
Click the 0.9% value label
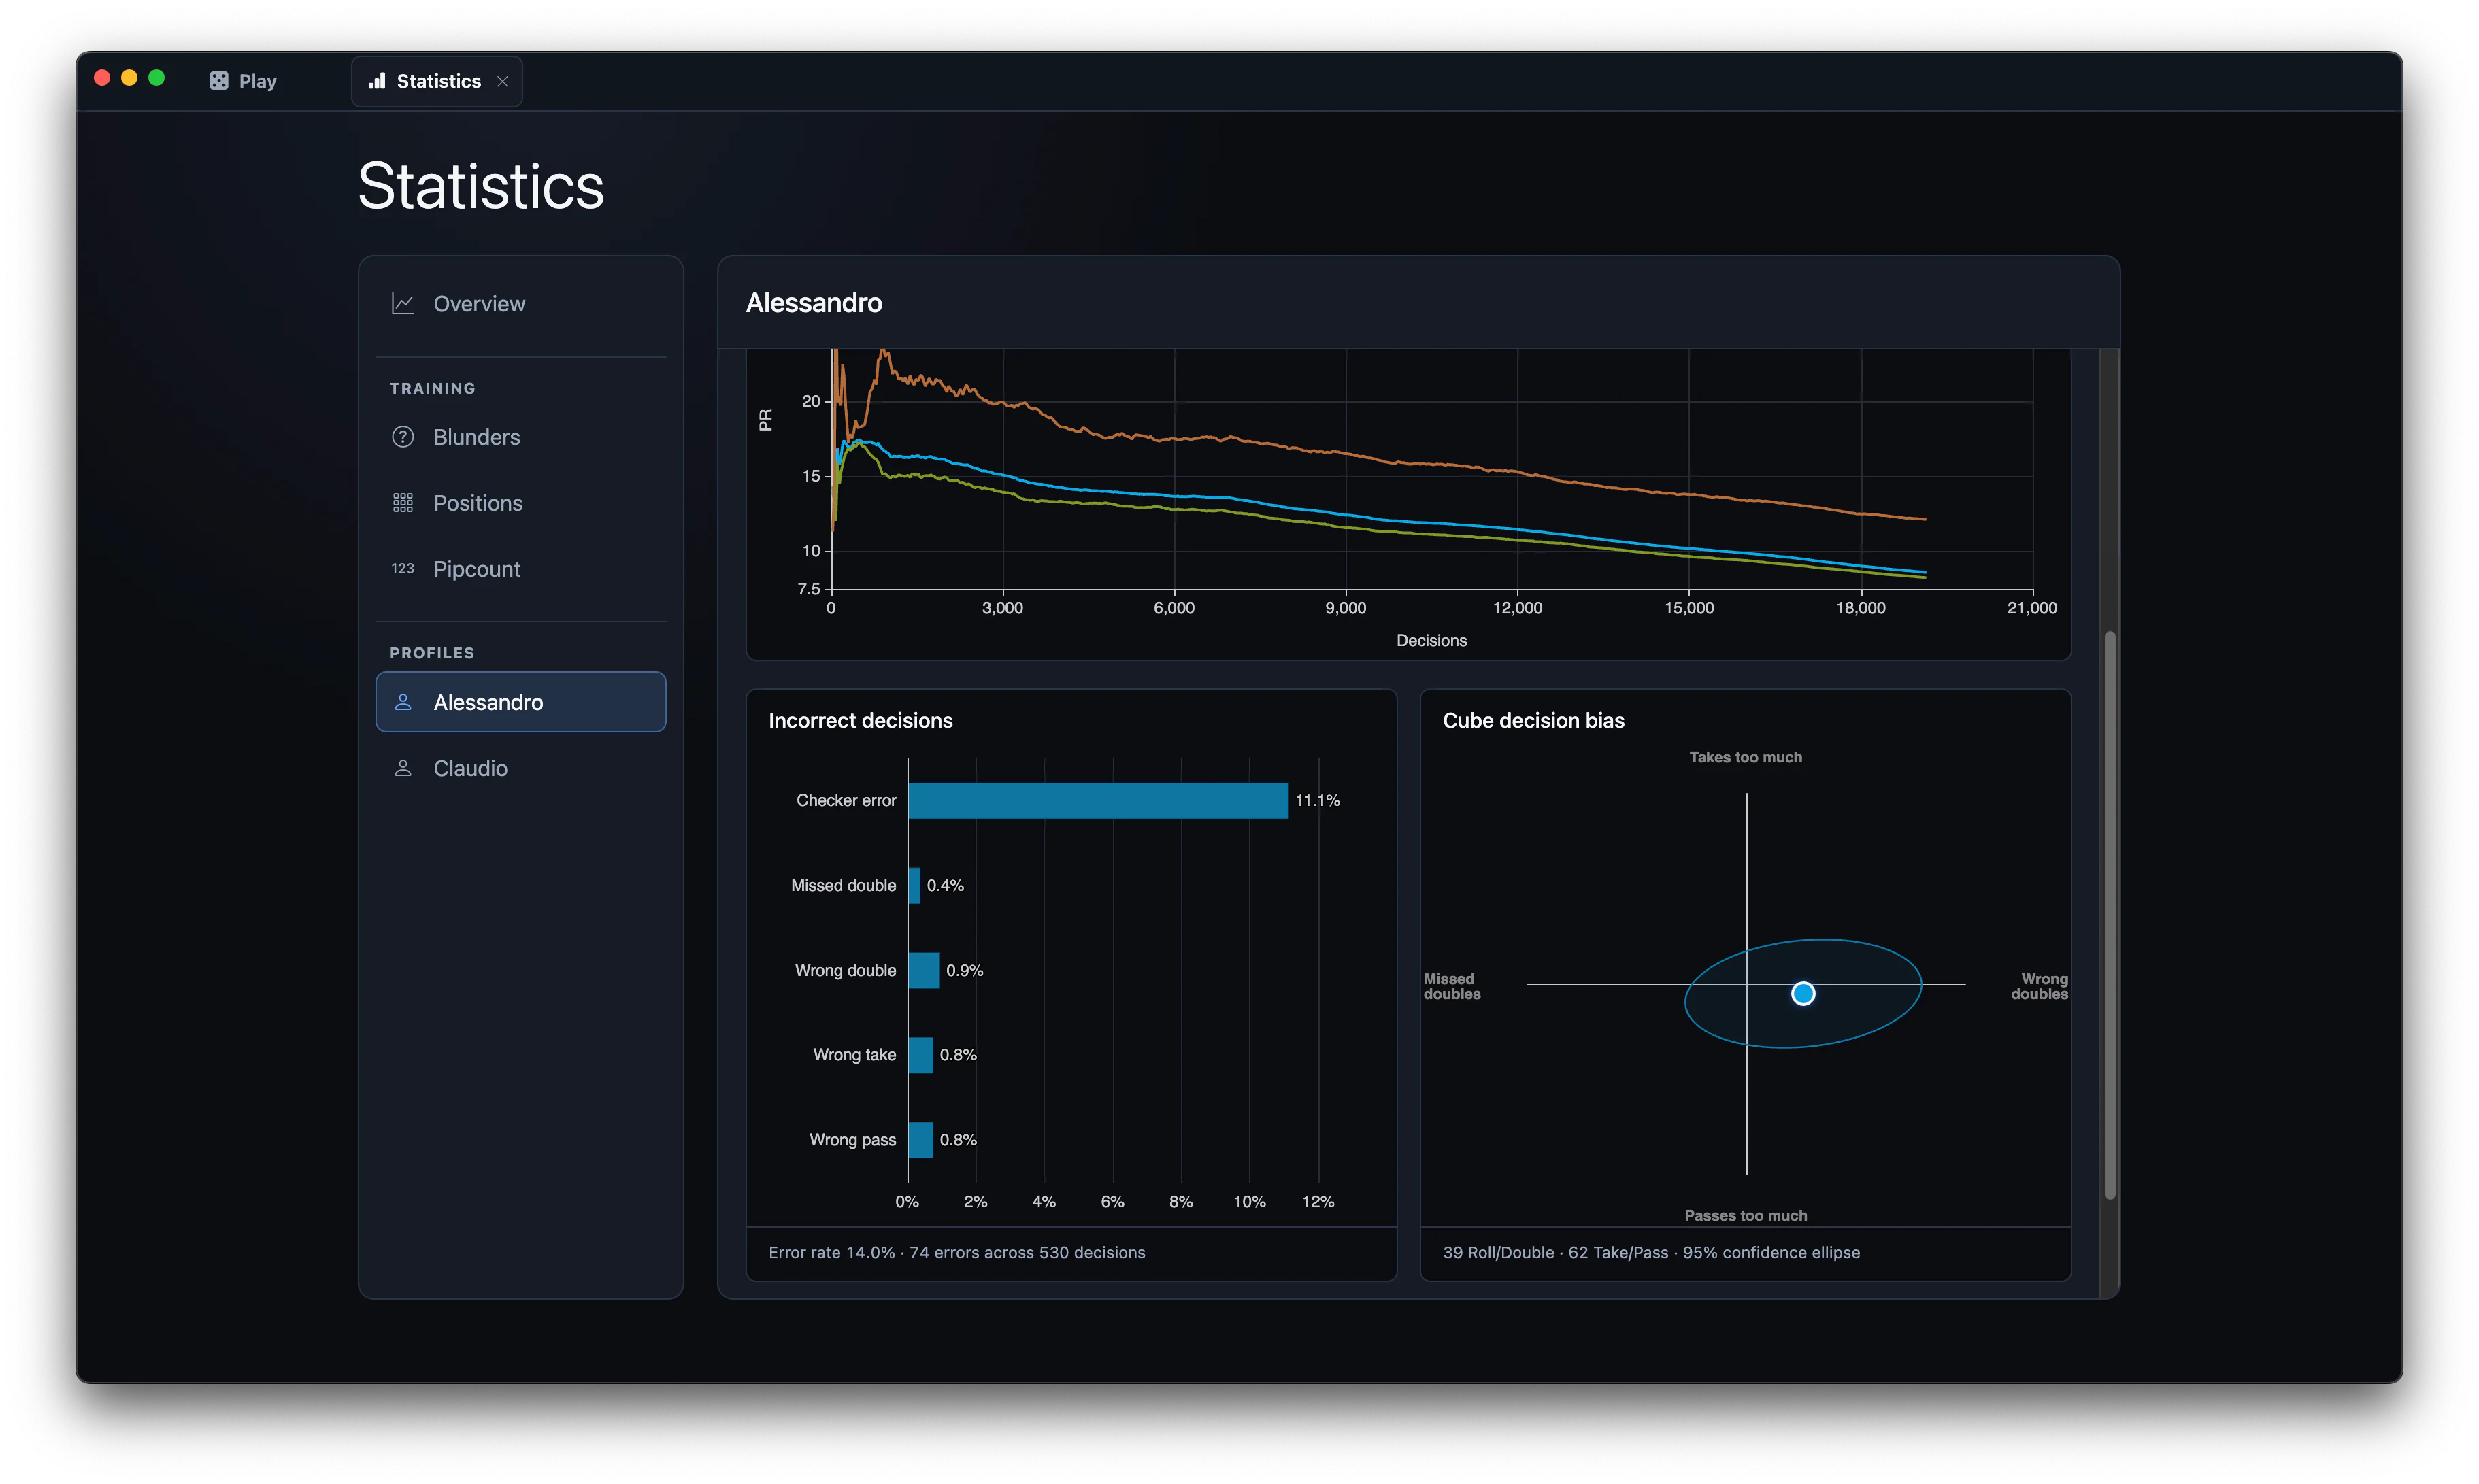(965, 971)
